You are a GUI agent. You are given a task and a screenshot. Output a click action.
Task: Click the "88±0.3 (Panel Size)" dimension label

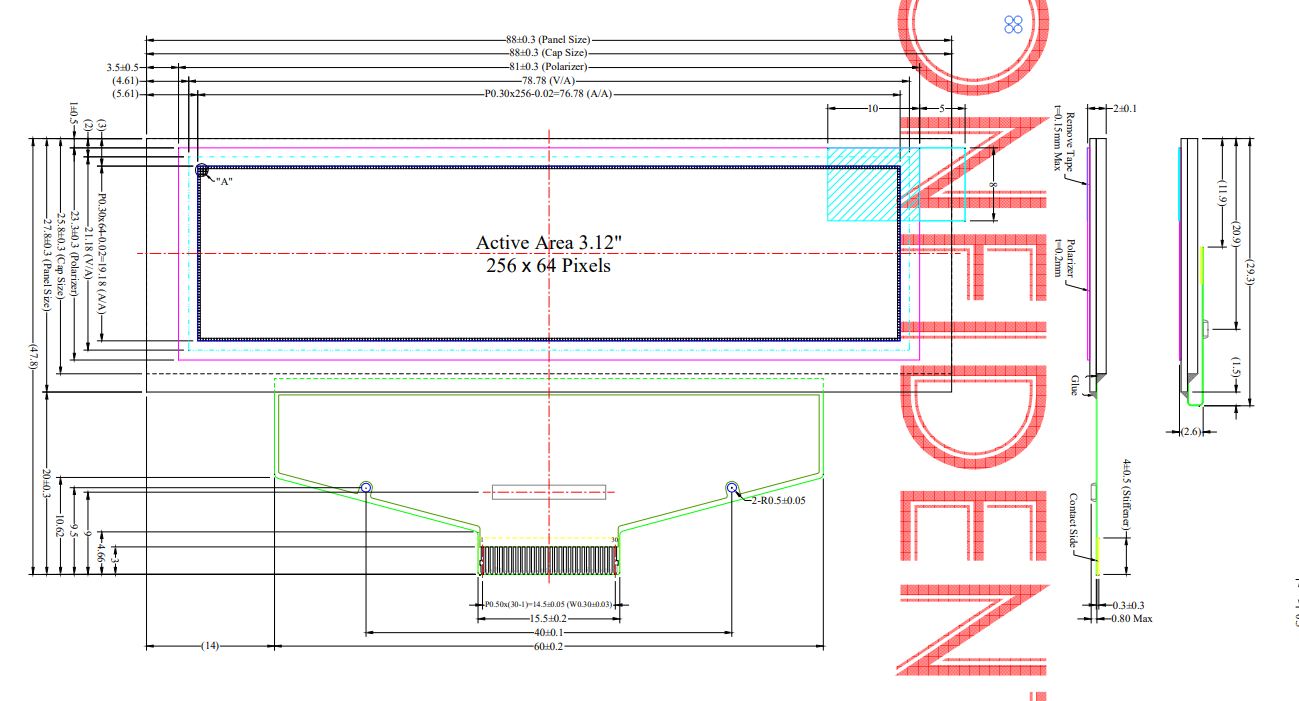(x=547, y=39)
